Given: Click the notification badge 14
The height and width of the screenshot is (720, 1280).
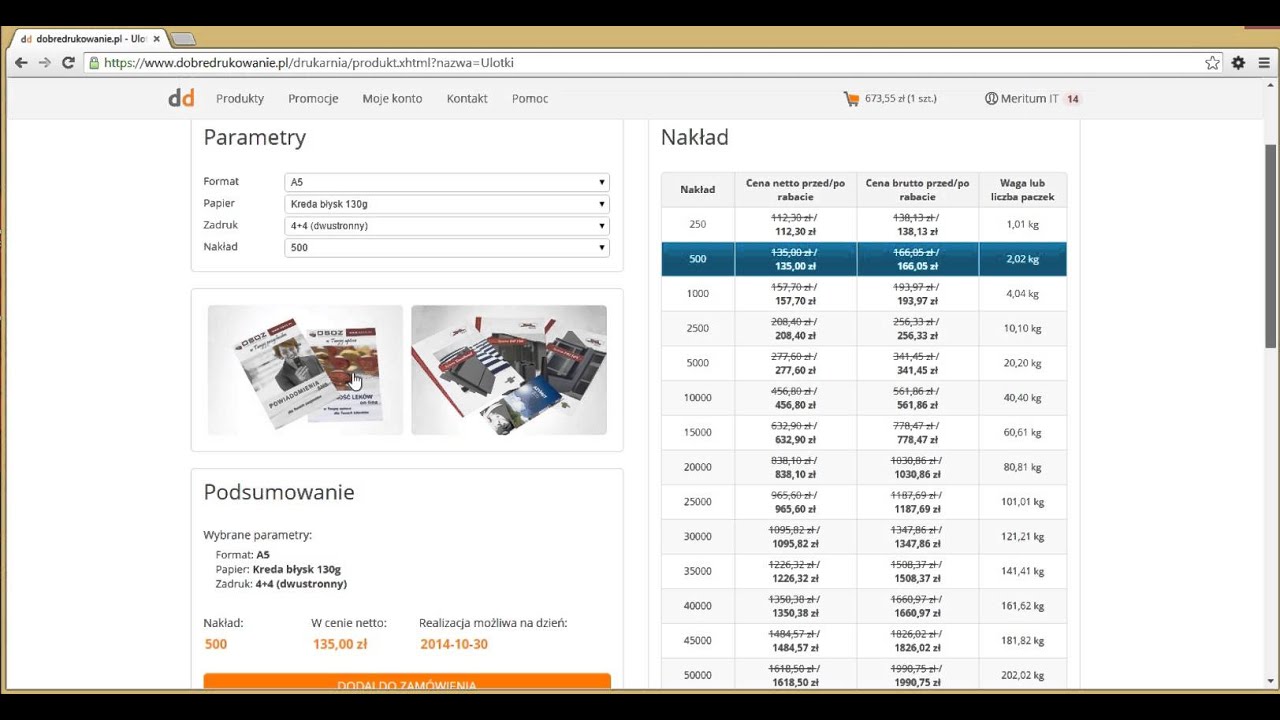Looking at the screenshot, I should pos(1073,99).
